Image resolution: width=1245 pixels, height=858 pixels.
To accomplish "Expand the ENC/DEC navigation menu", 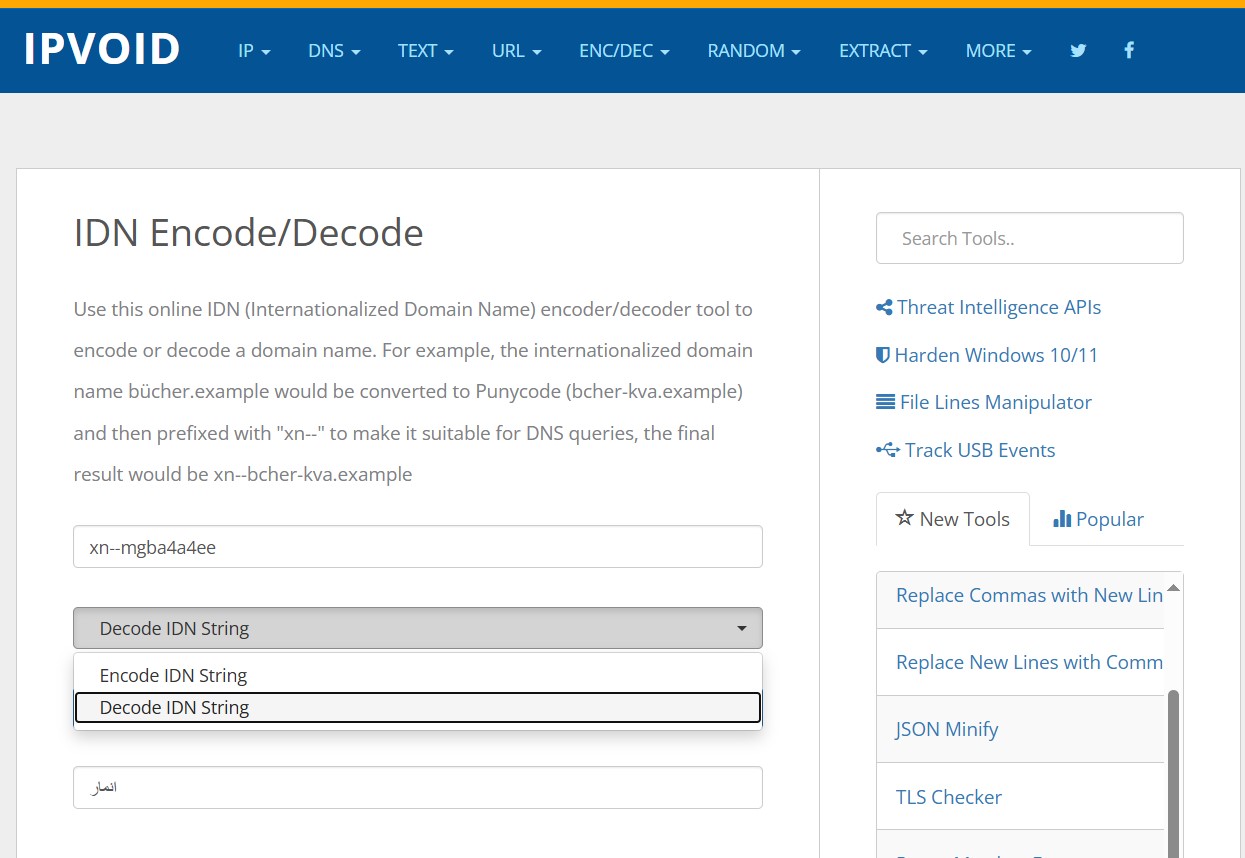I will [x=624, y=51].
